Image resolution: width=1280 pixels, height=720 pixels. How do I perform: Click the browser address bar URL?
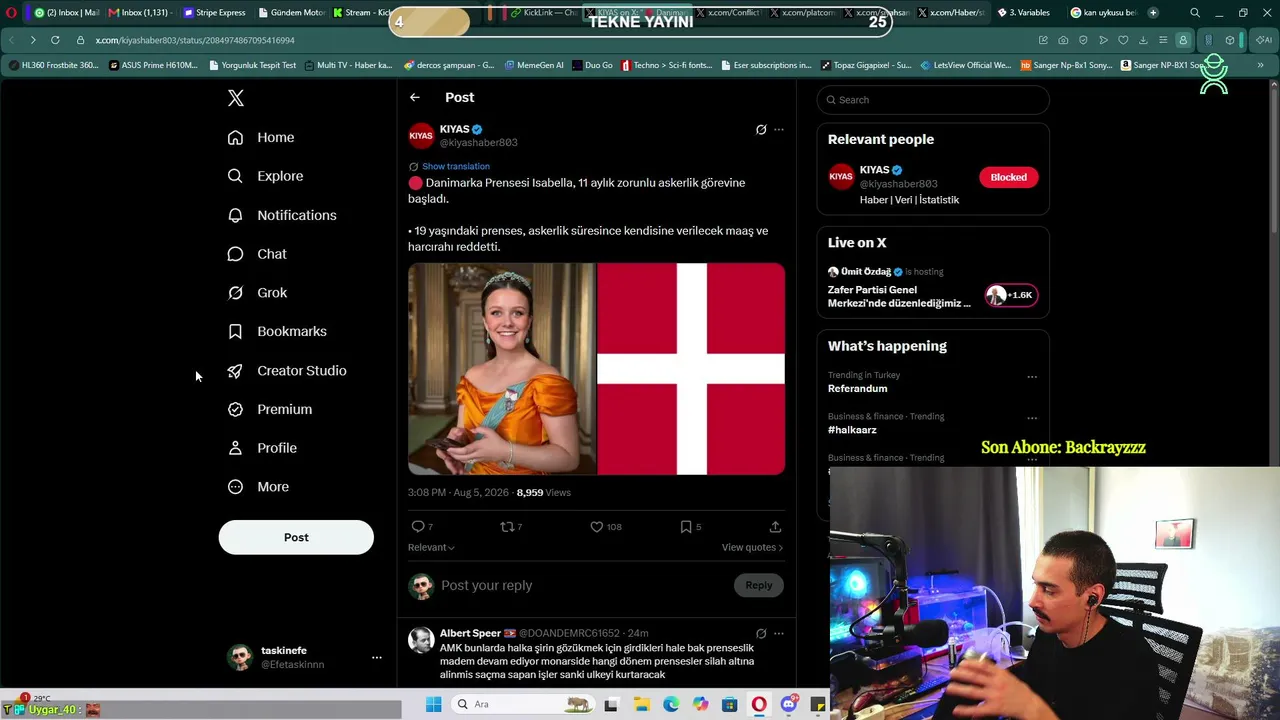(195, 40)
